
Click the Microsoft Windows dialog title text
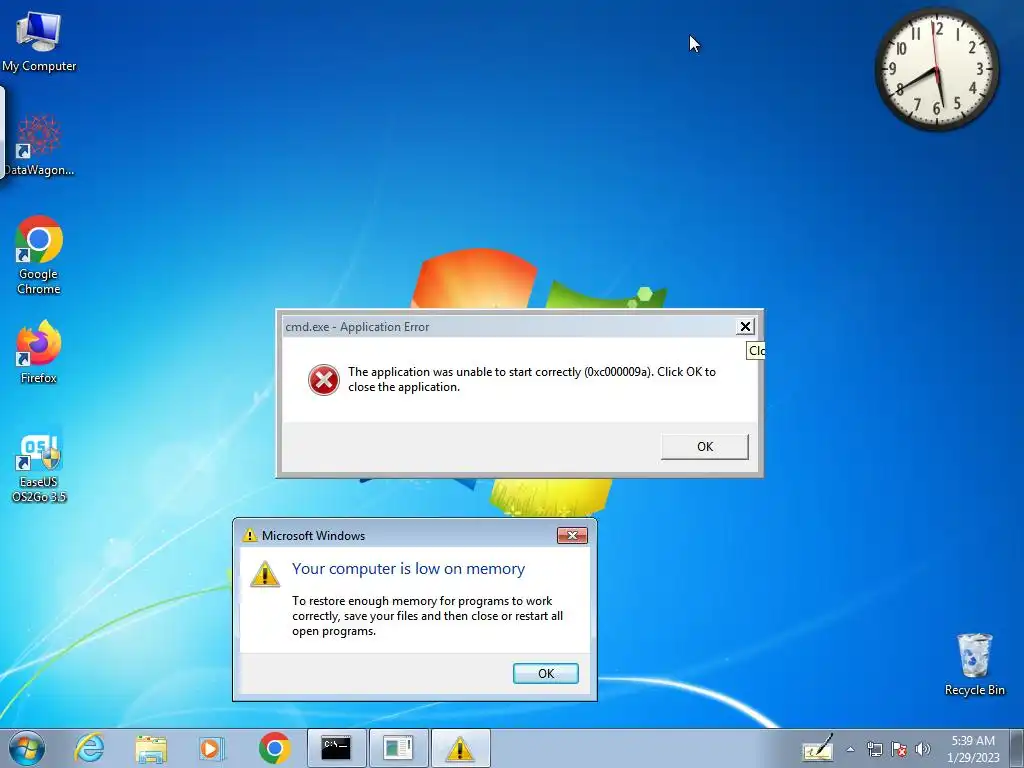(x=313, y=536)
